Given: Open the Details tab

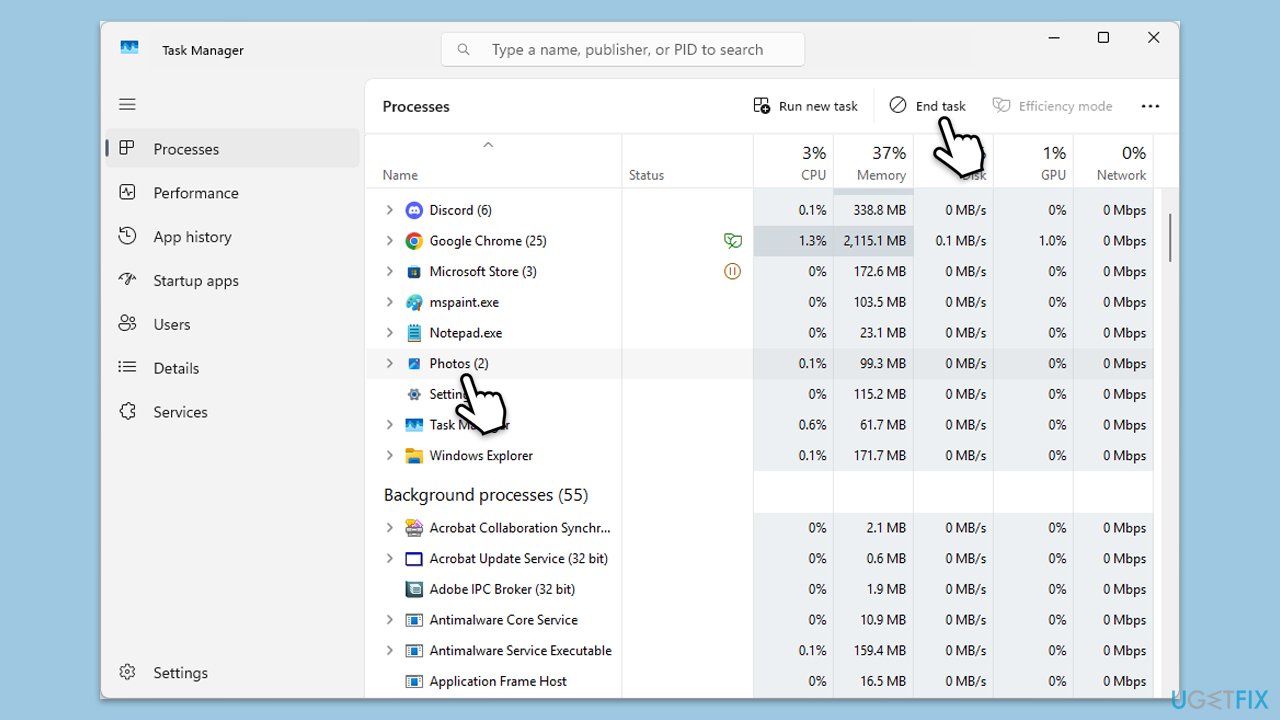Looking at the screenshot, I should (232, 368).
